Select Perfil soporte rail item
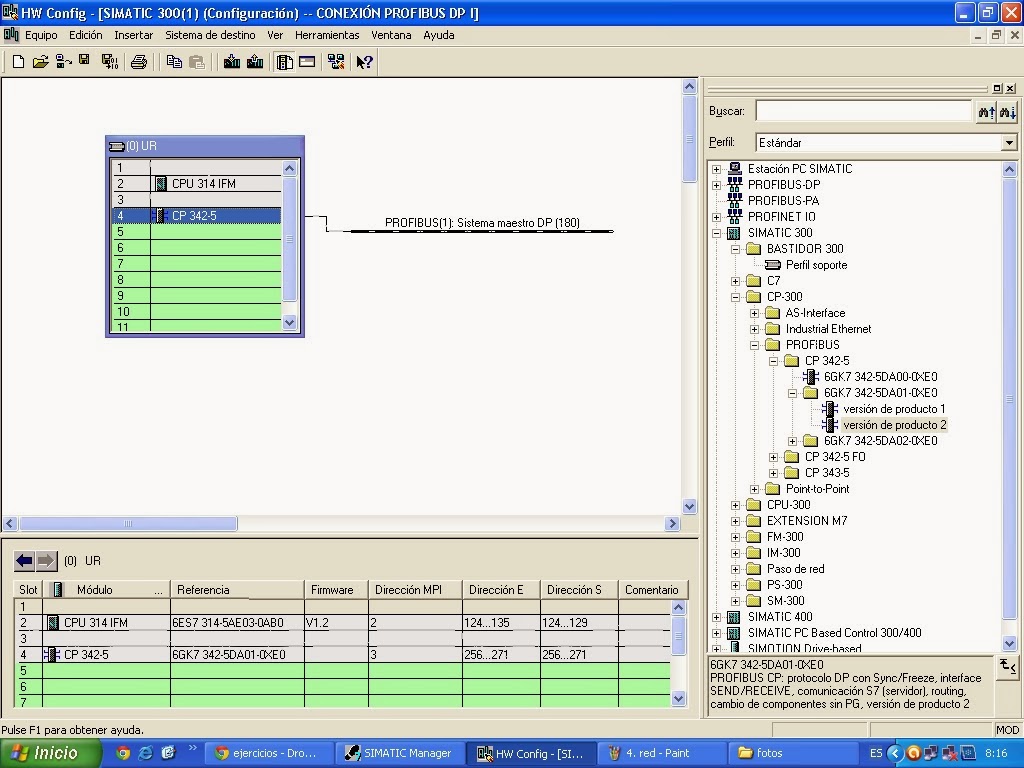The height and width of the screenshot is (768, 1024). (816, 265)
